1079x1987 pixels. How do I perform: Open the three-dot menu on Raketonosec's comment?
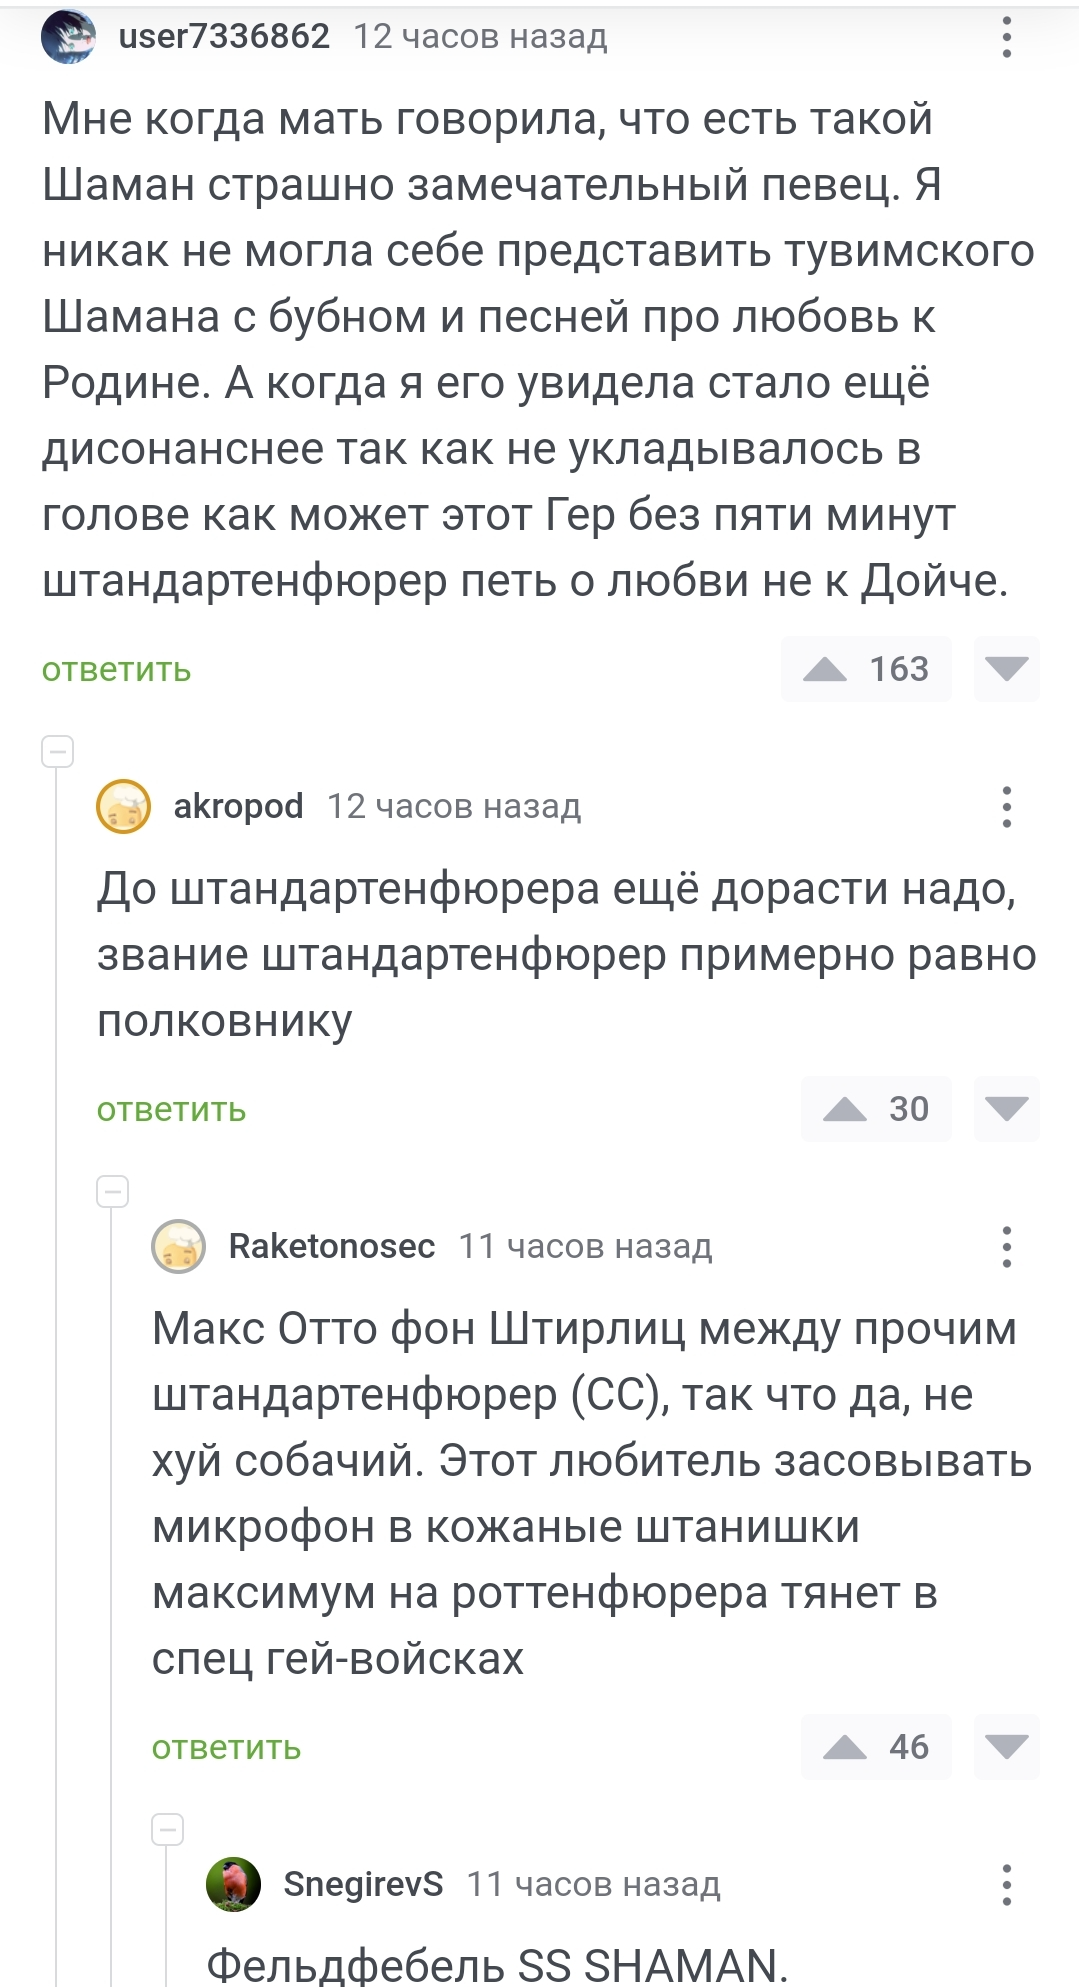[1006, 1247]
